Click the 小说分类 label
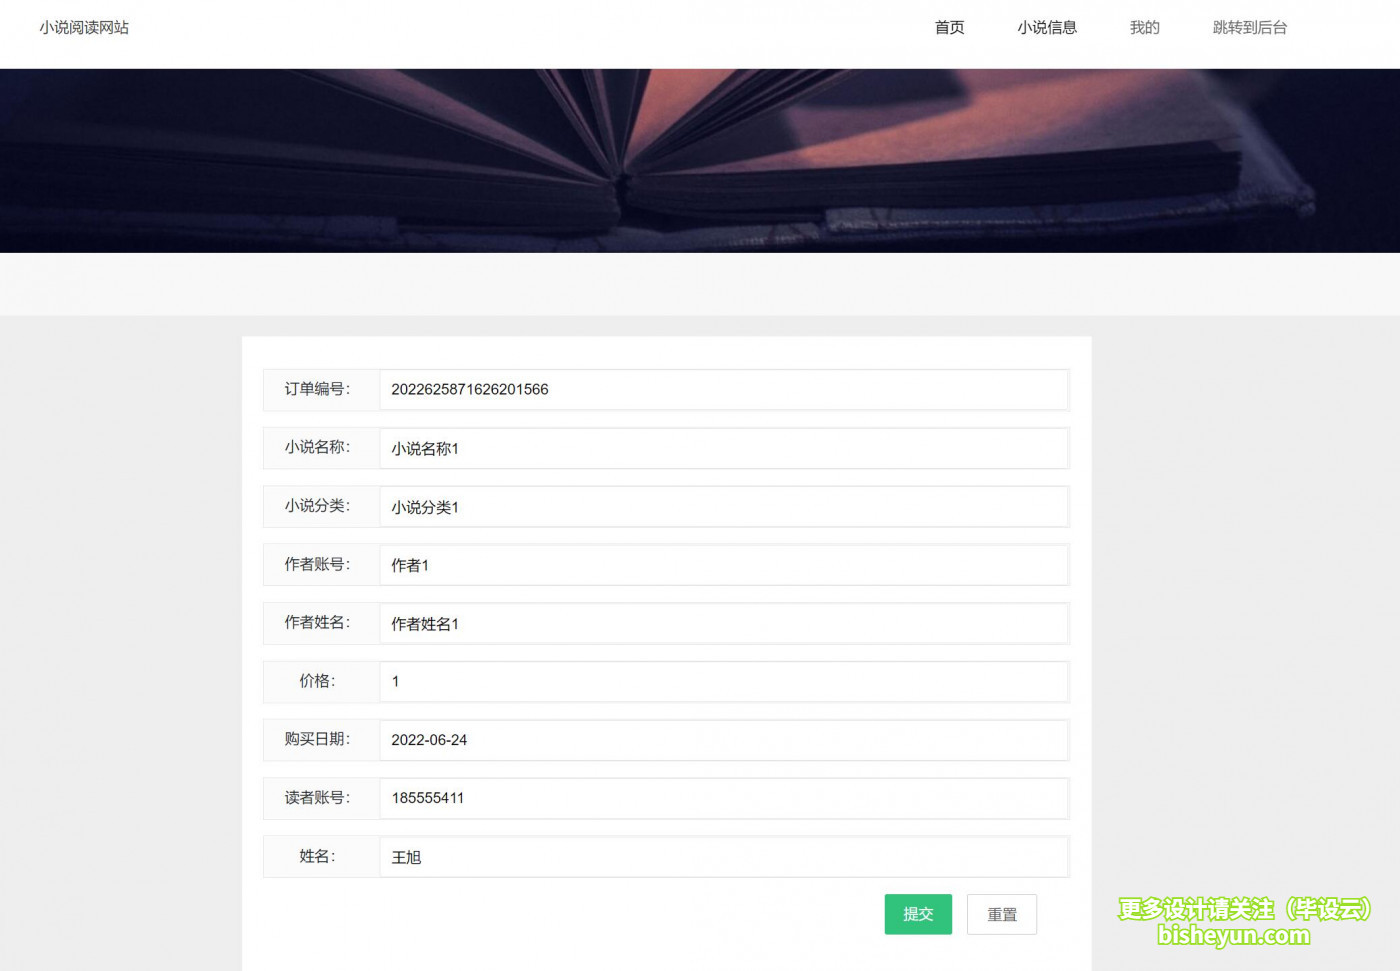1400x971 pixels. click(317, 506)
